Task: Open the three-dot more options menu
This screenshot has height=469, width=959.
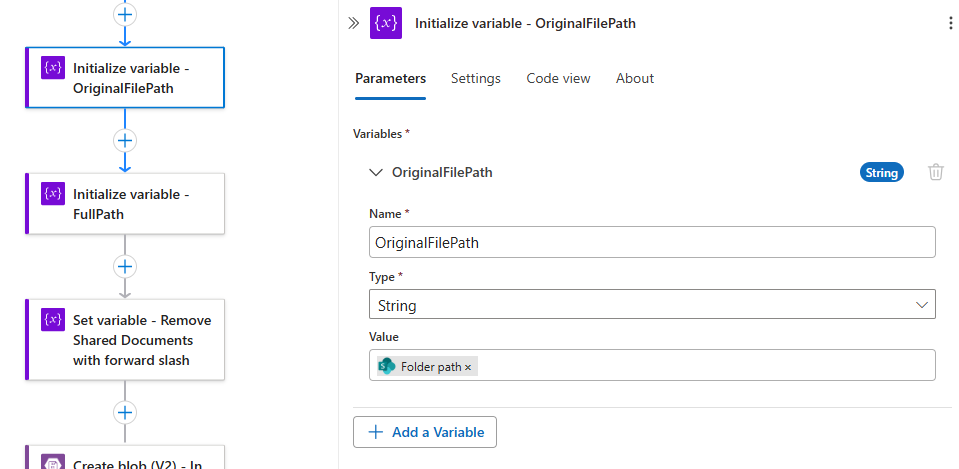Action: tap(950, 23)
